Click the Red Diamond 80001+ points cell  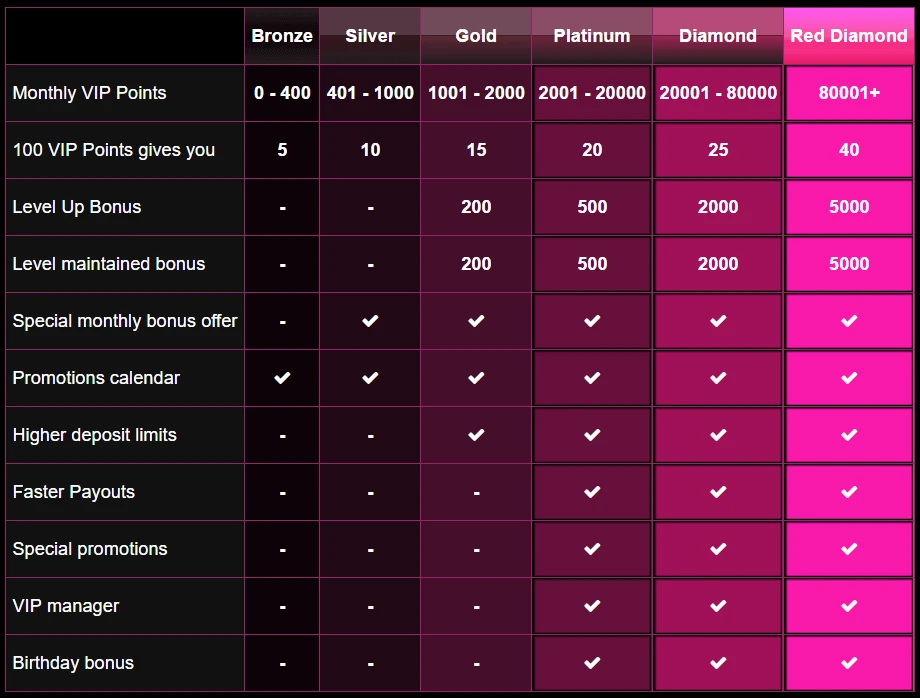coord(849,93)
